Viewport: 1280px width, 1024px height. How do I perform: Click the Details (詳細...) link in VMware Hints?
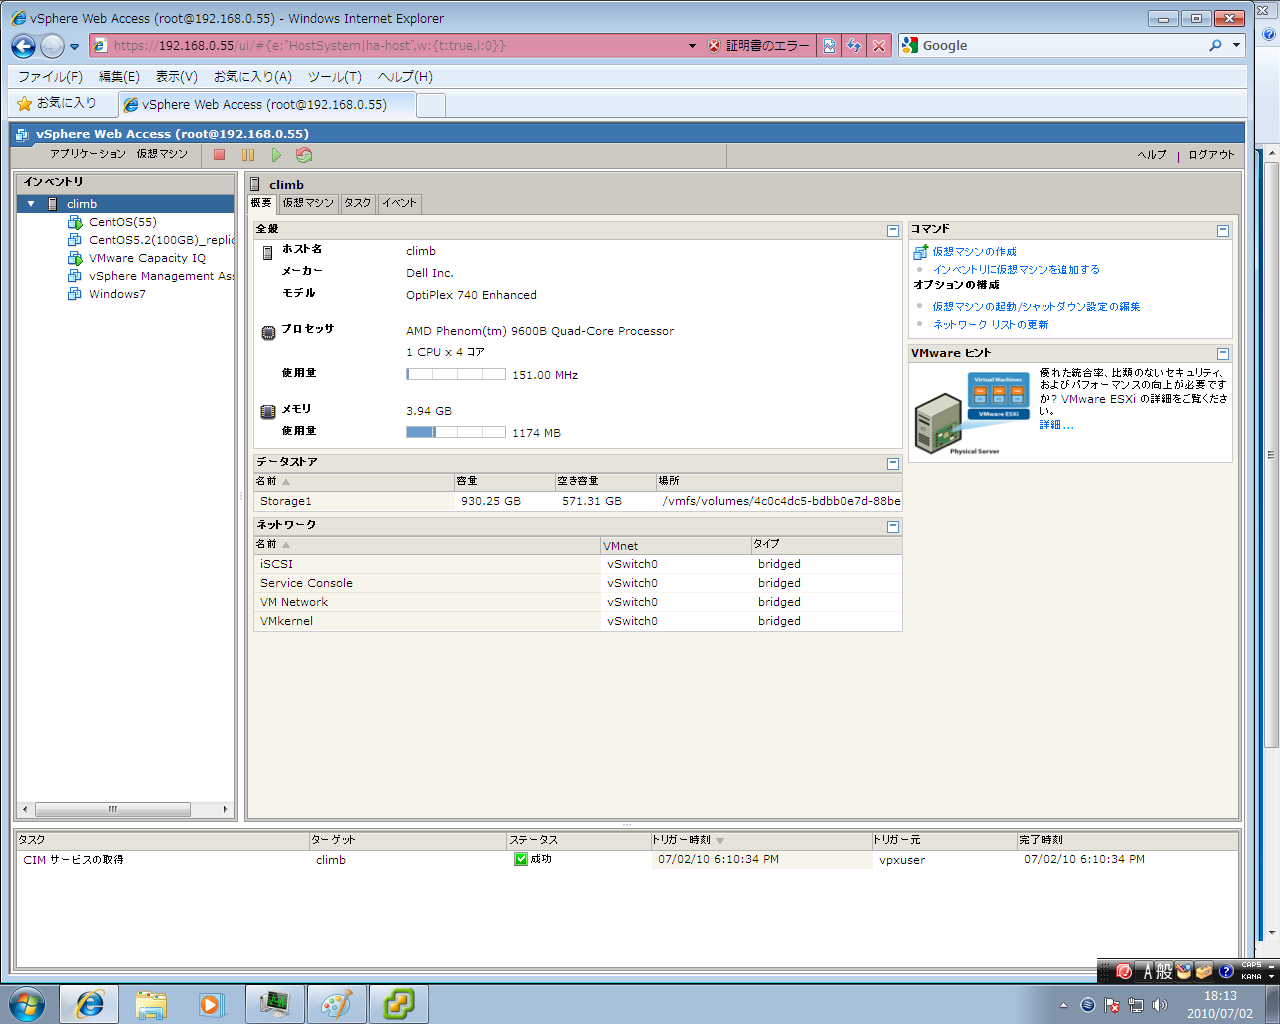pyautogui.click(x=1056, y=425)
